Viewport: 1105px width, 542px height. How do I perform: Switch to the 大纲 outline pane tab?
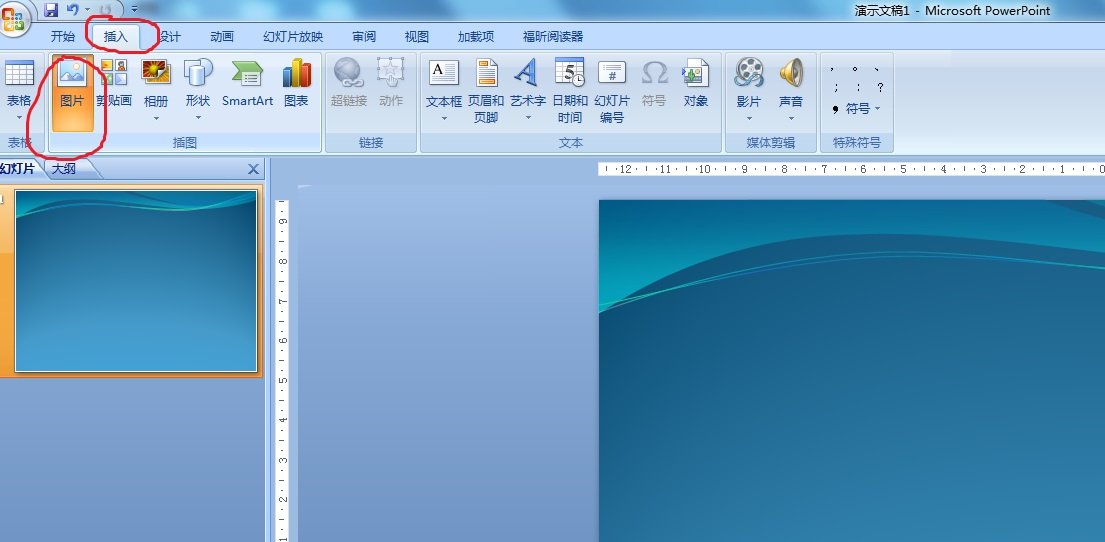(64, 169)
